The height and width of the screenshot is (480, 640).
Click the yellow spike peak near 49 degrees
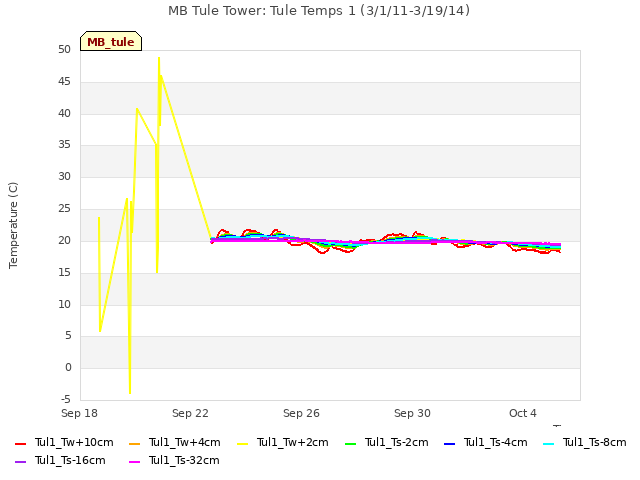(x=159, y=58)
